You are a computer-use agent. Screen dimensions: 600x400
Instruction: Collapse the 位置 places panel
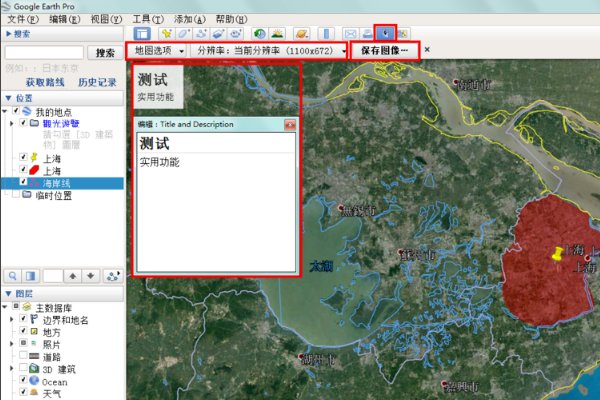[9, 98]
